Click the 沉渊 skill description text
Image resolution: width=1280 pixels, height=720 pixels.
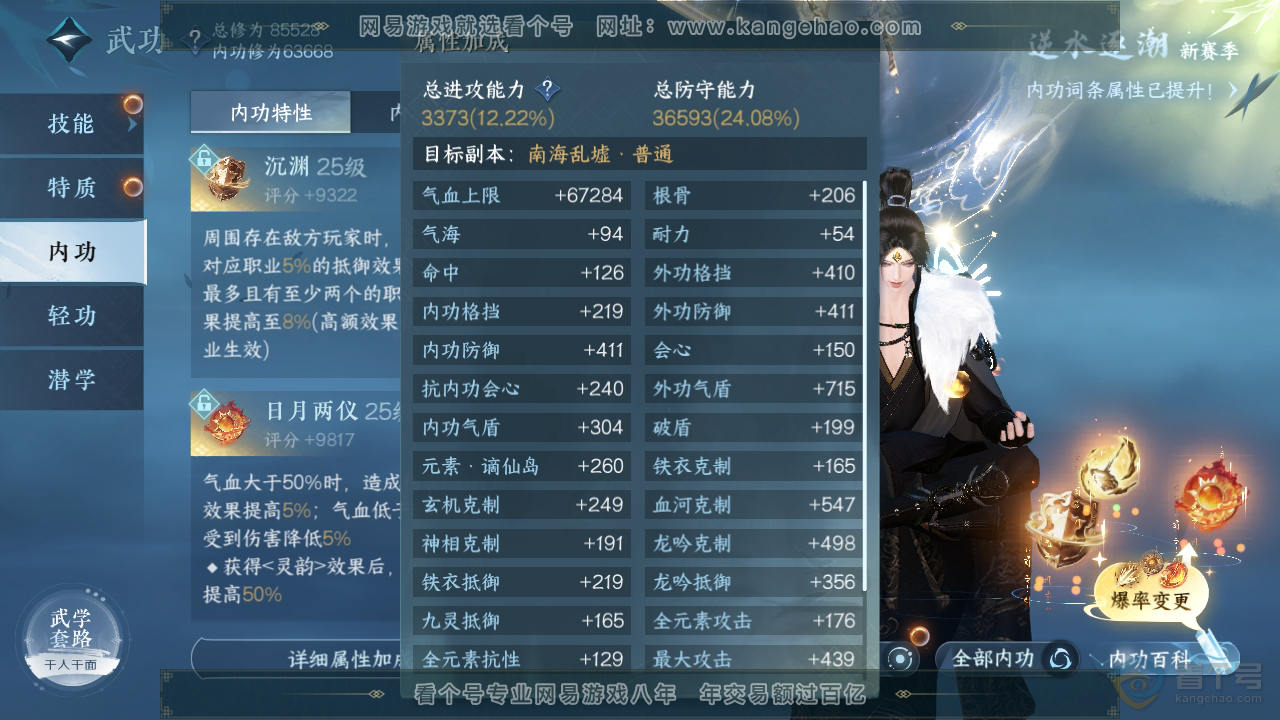click(x=302, y=296)
